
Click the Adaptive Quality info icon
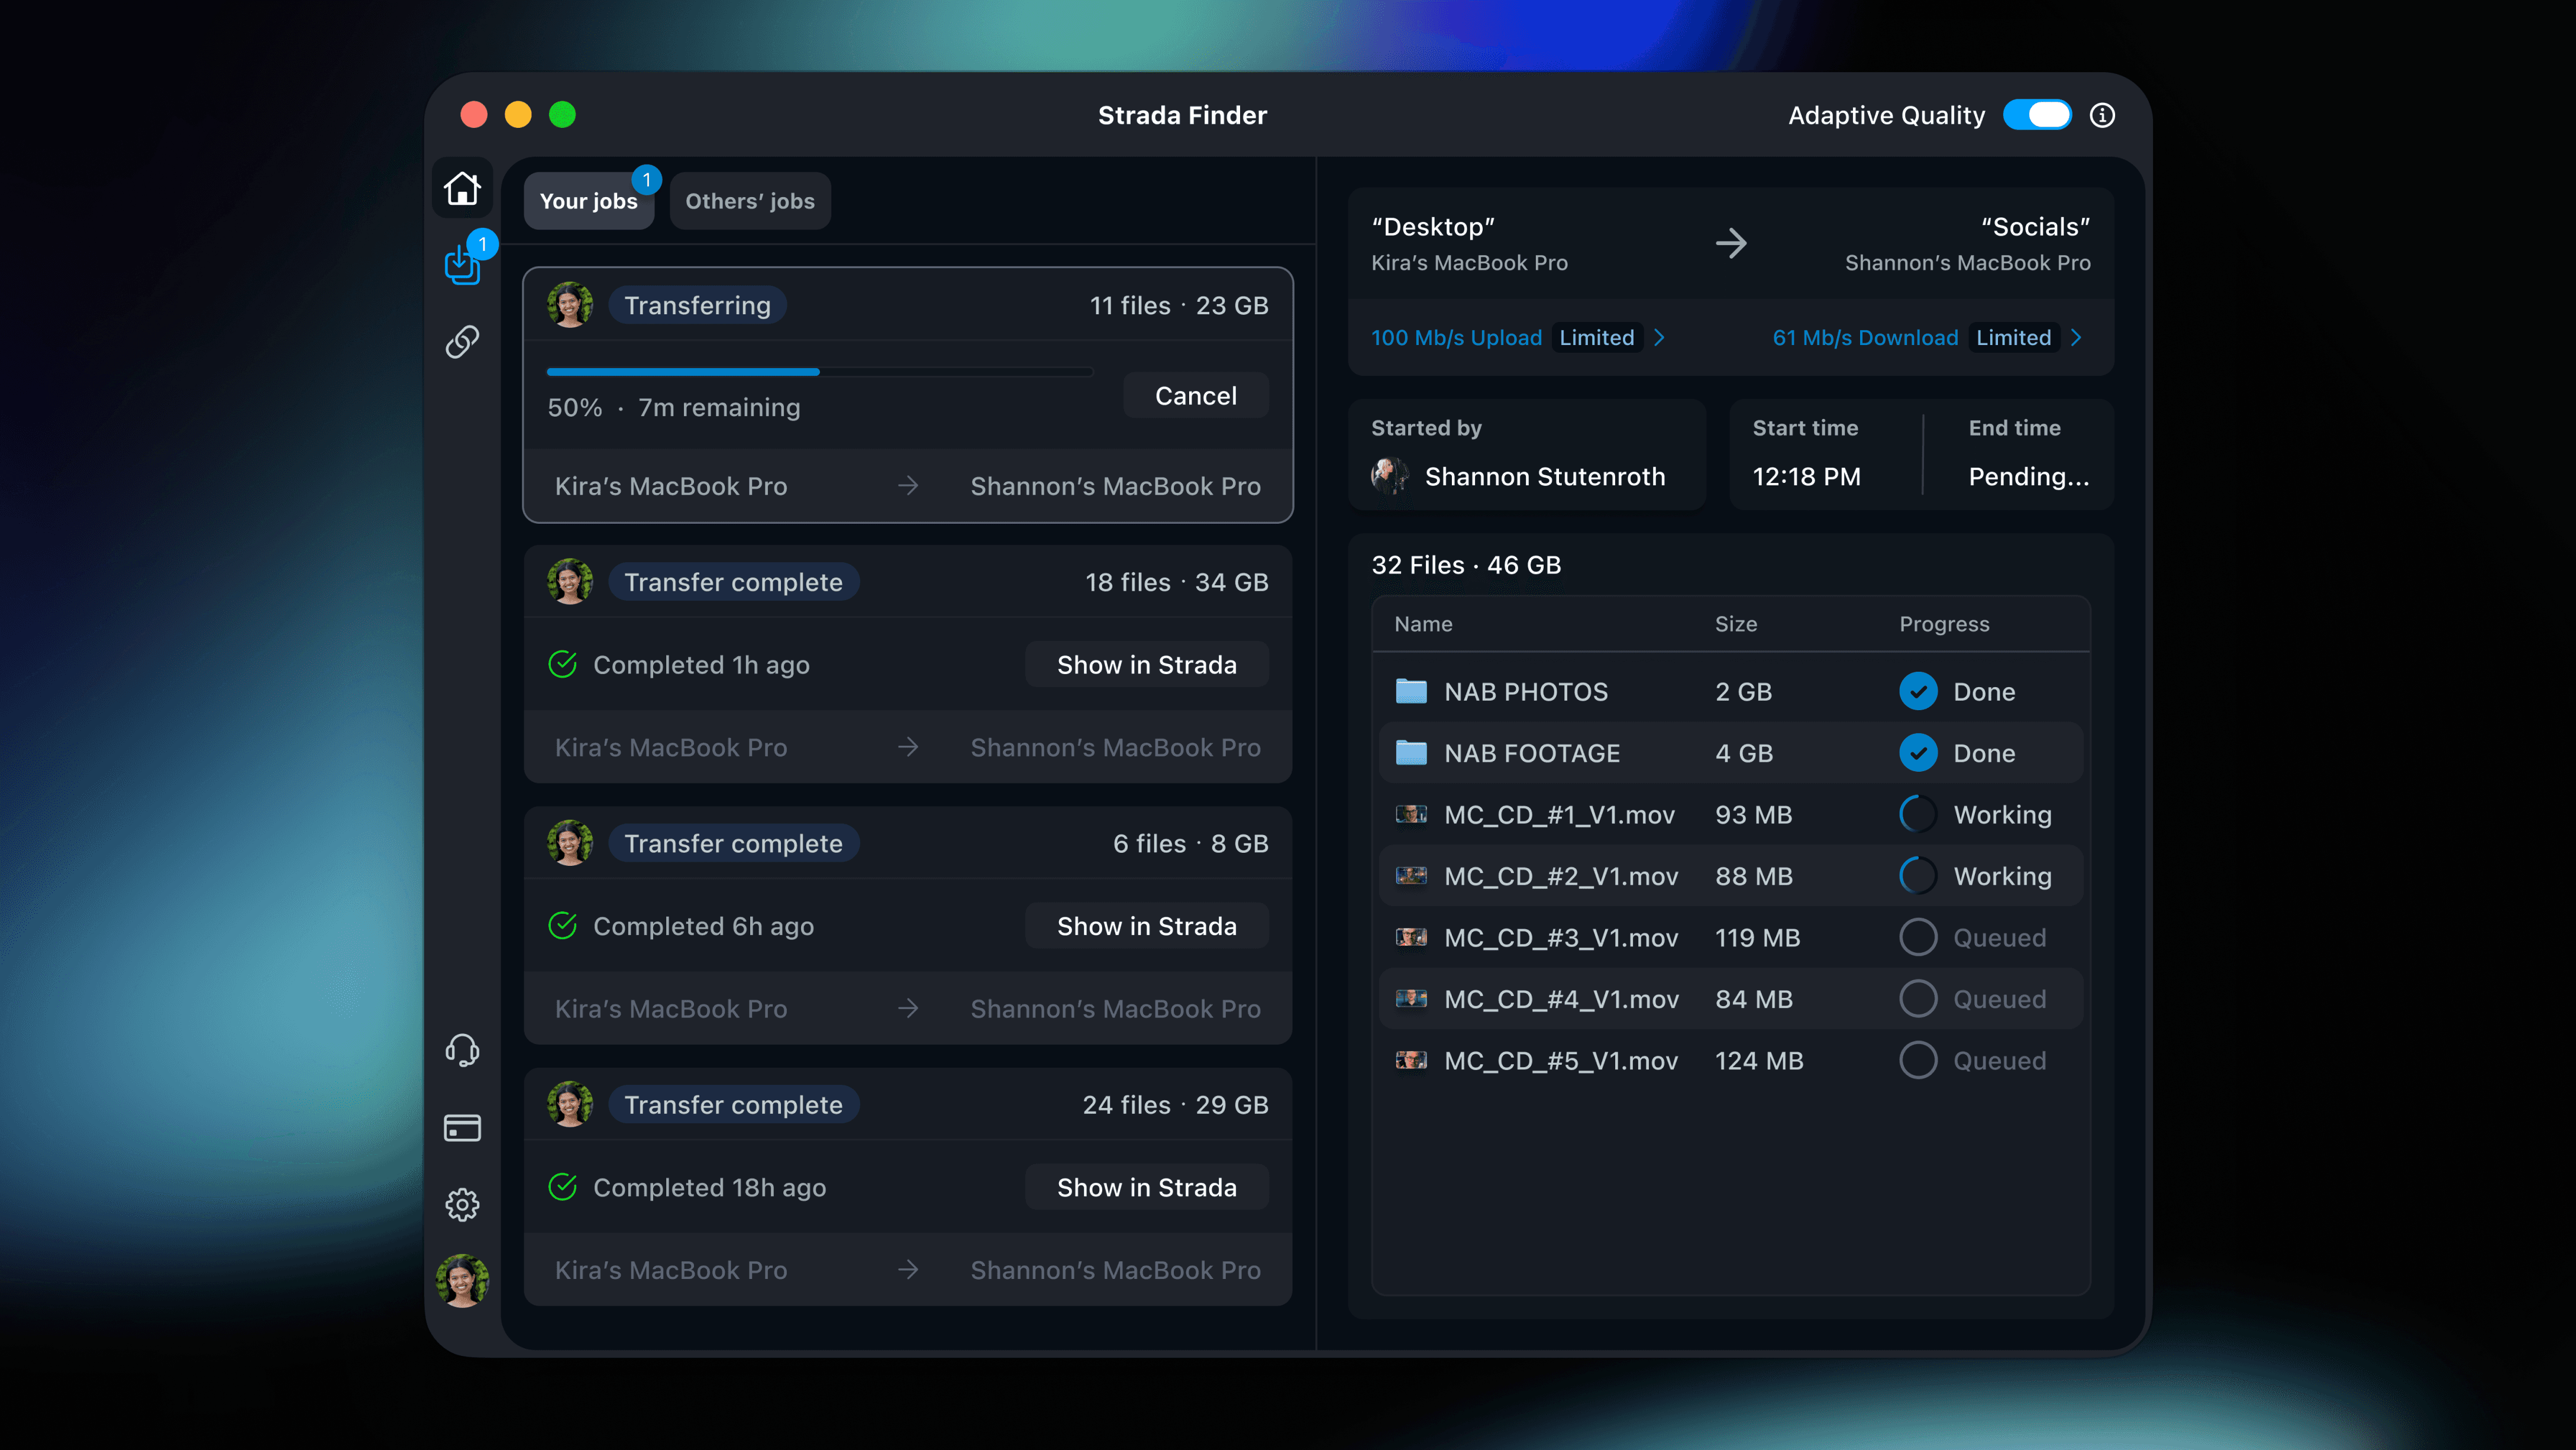click(x=2102, y=116)
